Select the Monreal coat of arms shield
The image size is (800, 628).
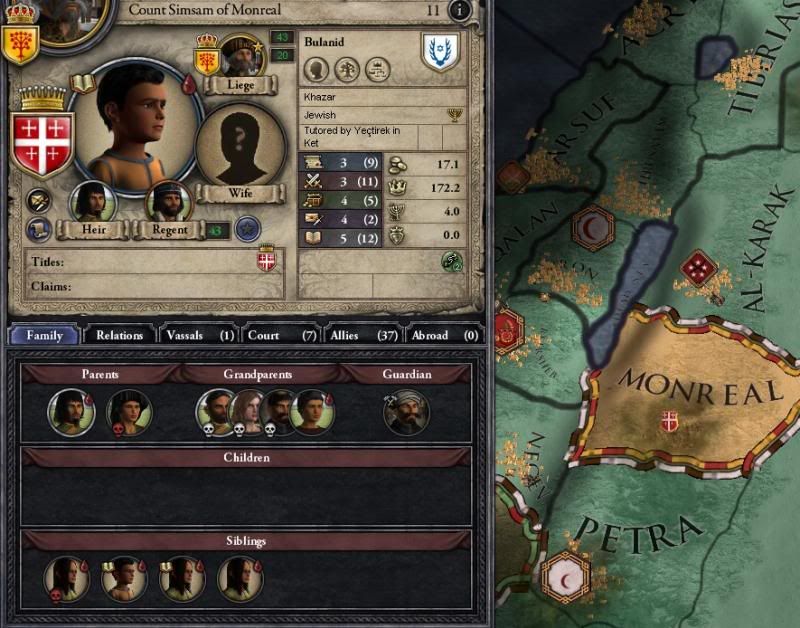[x=42, y=145]
